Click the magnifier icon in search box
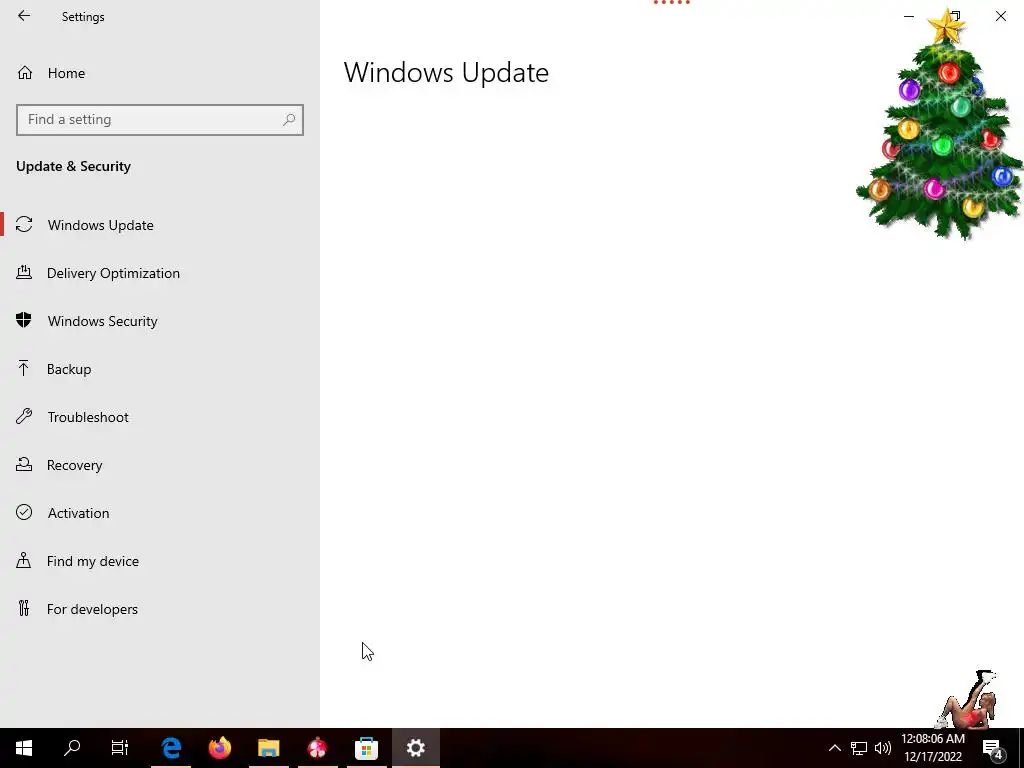This screenshot has height=768, width=1024. (x=289, y=120)
